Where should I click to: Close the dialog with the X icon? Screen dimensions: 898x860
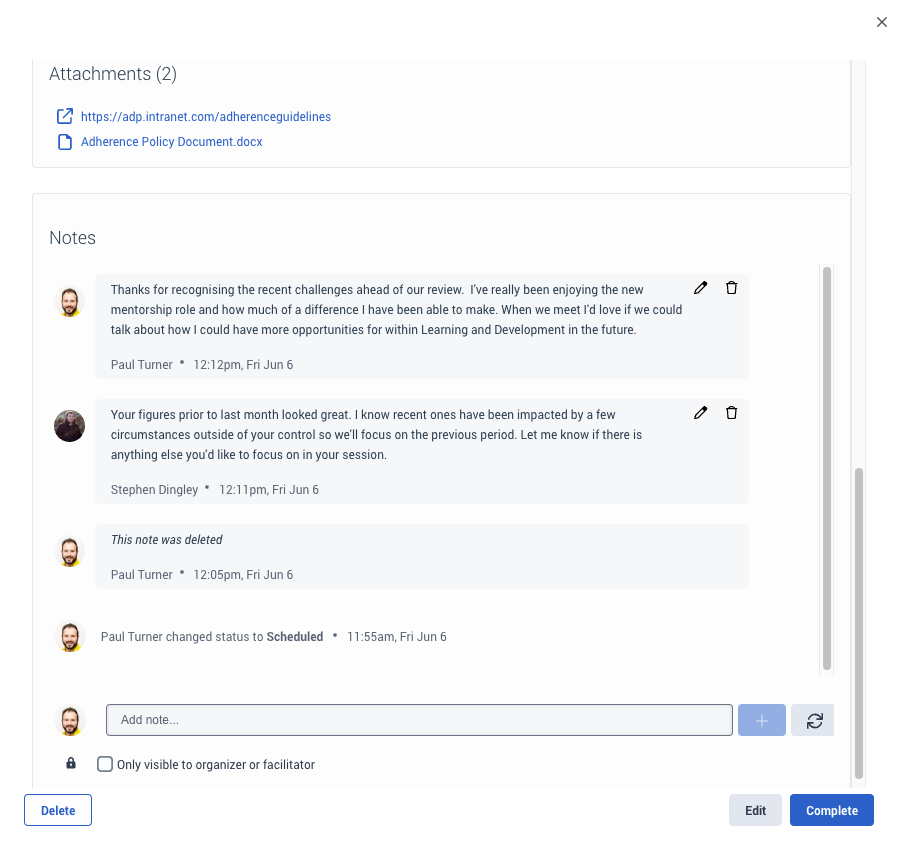(882, 22)
